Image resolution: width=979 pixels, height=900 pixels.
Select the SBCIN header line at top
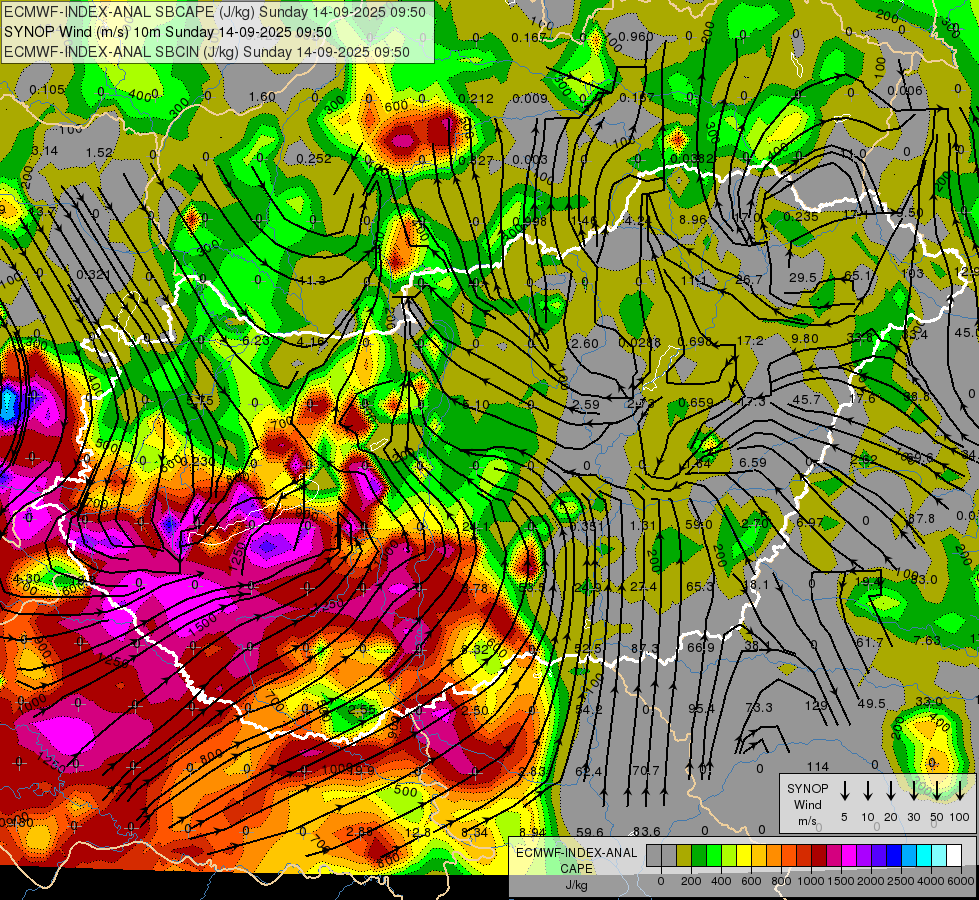[x=207, y=52]
